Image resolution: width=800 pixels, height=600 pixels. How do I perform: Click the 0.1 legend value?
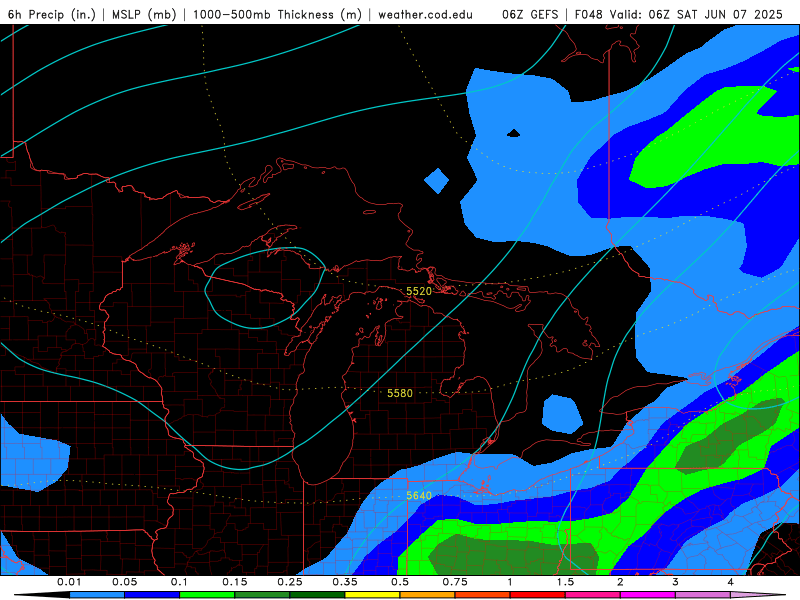pyautogui.click(x=179, y=582)
